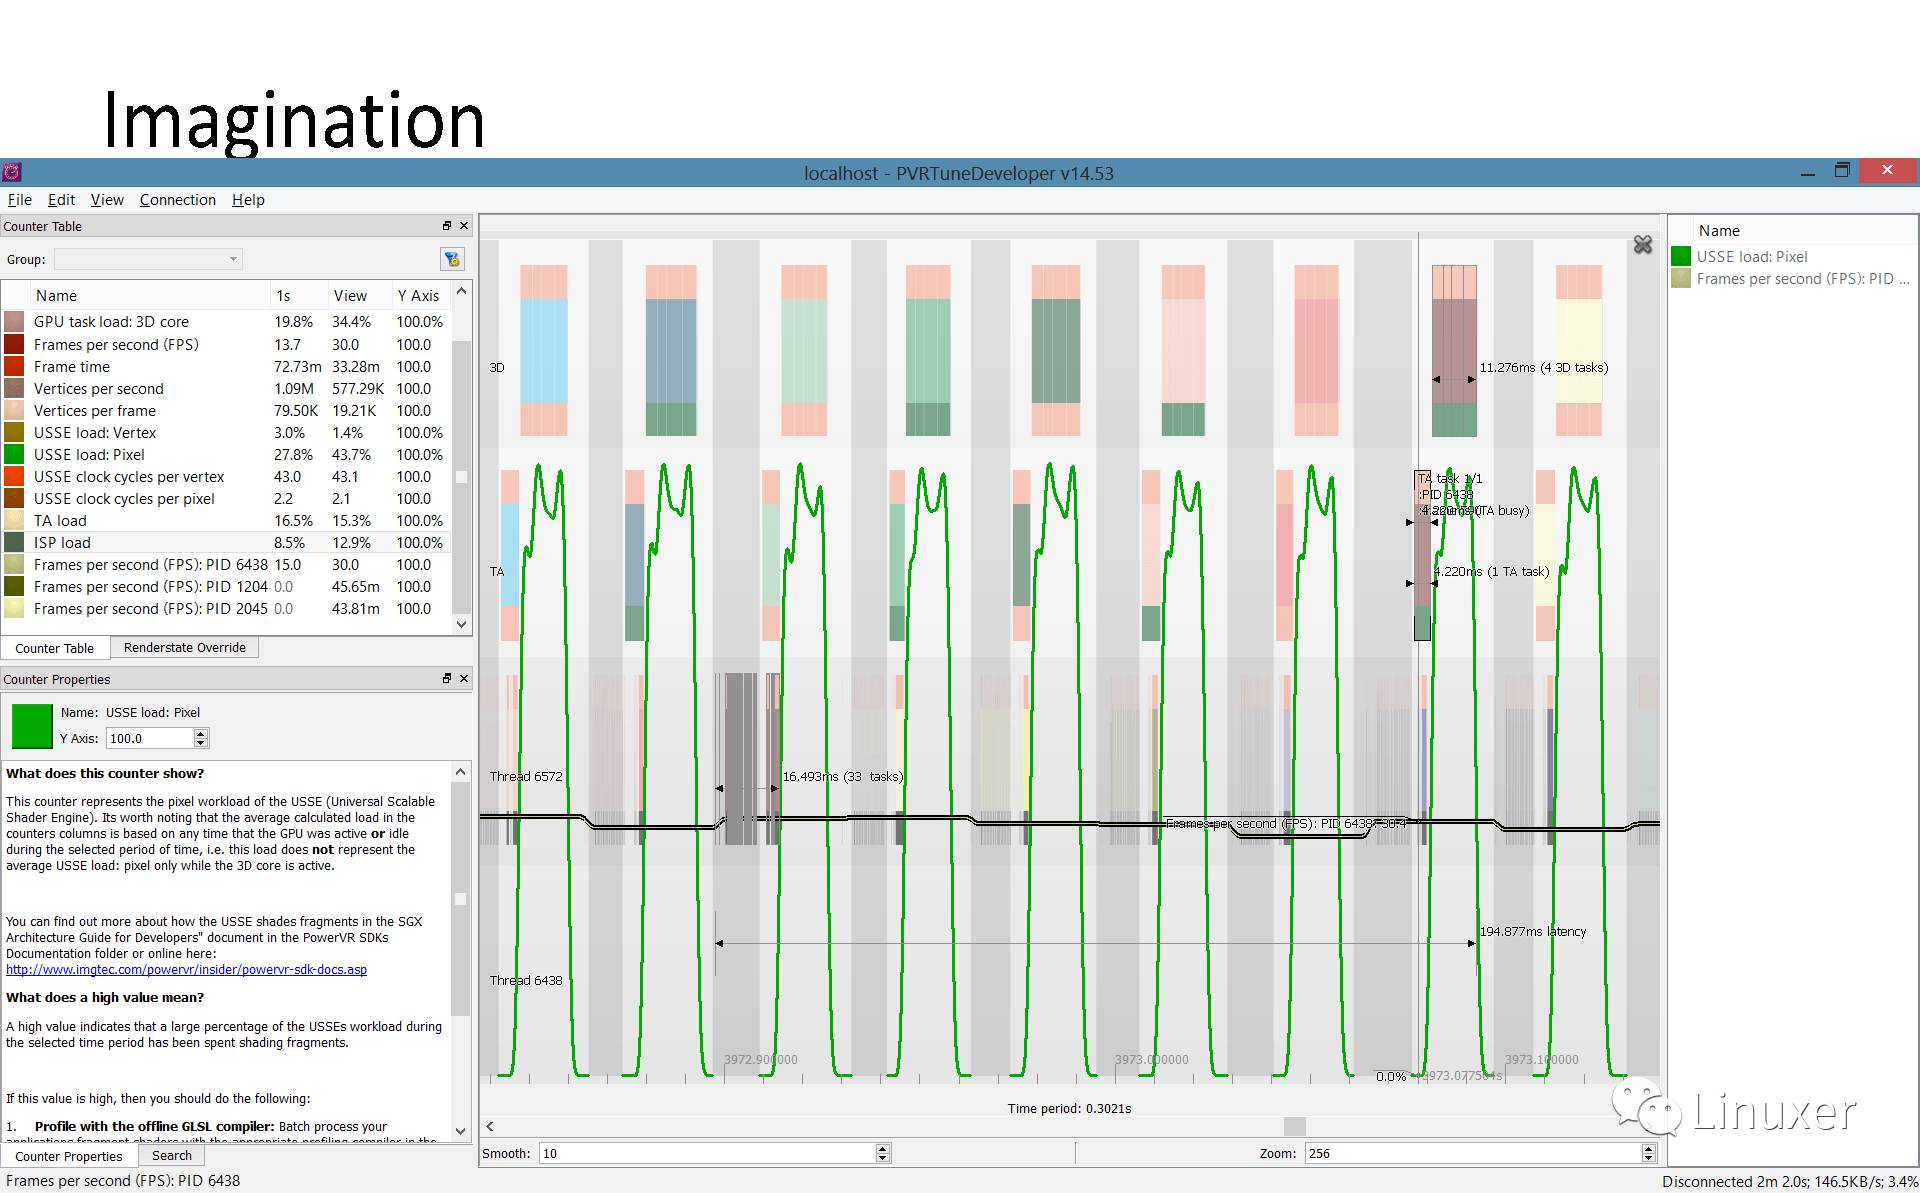Select Frames per second (FPS): PID legend entry
1920x1193 pixels.
(1792, 278)
